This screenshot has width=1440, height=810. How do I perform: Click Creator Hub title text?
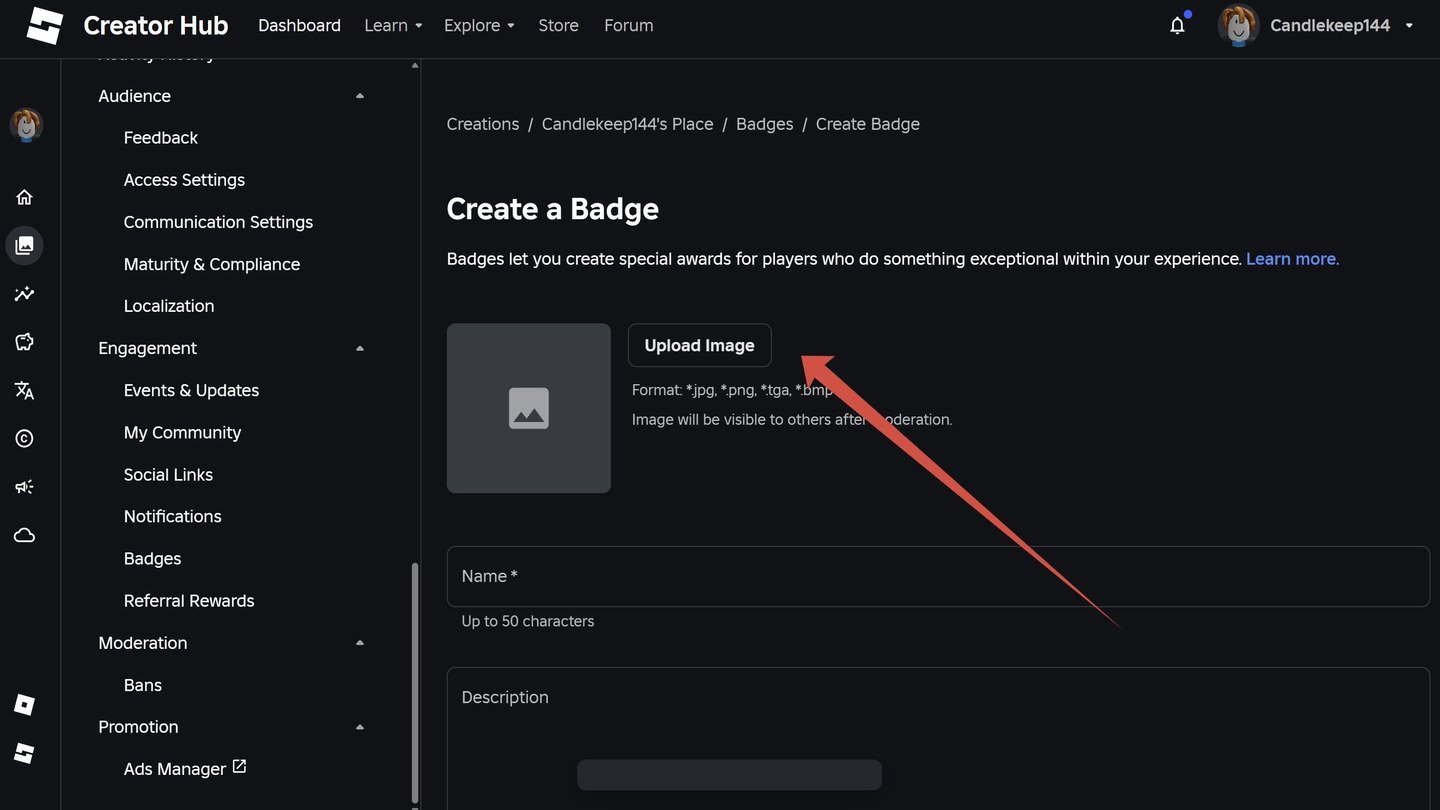click(x=156, y=26)
